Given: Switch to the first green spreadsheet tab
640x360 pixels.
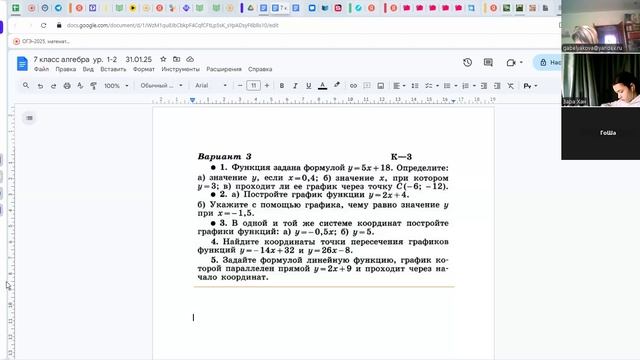Looking at the screenshot, I should point(16,8).
